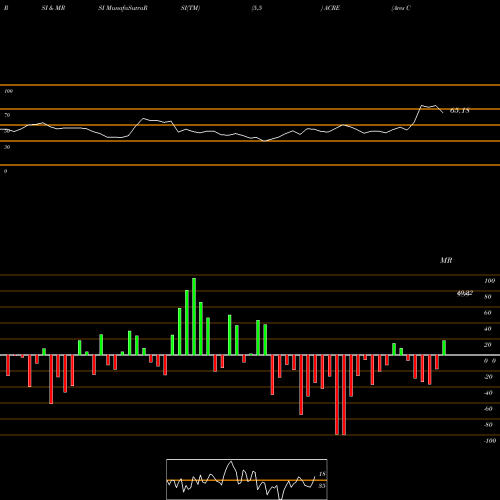Click MR axis label "-60"
The height and width of the screenshot is (500, 500).
[488, 409]
